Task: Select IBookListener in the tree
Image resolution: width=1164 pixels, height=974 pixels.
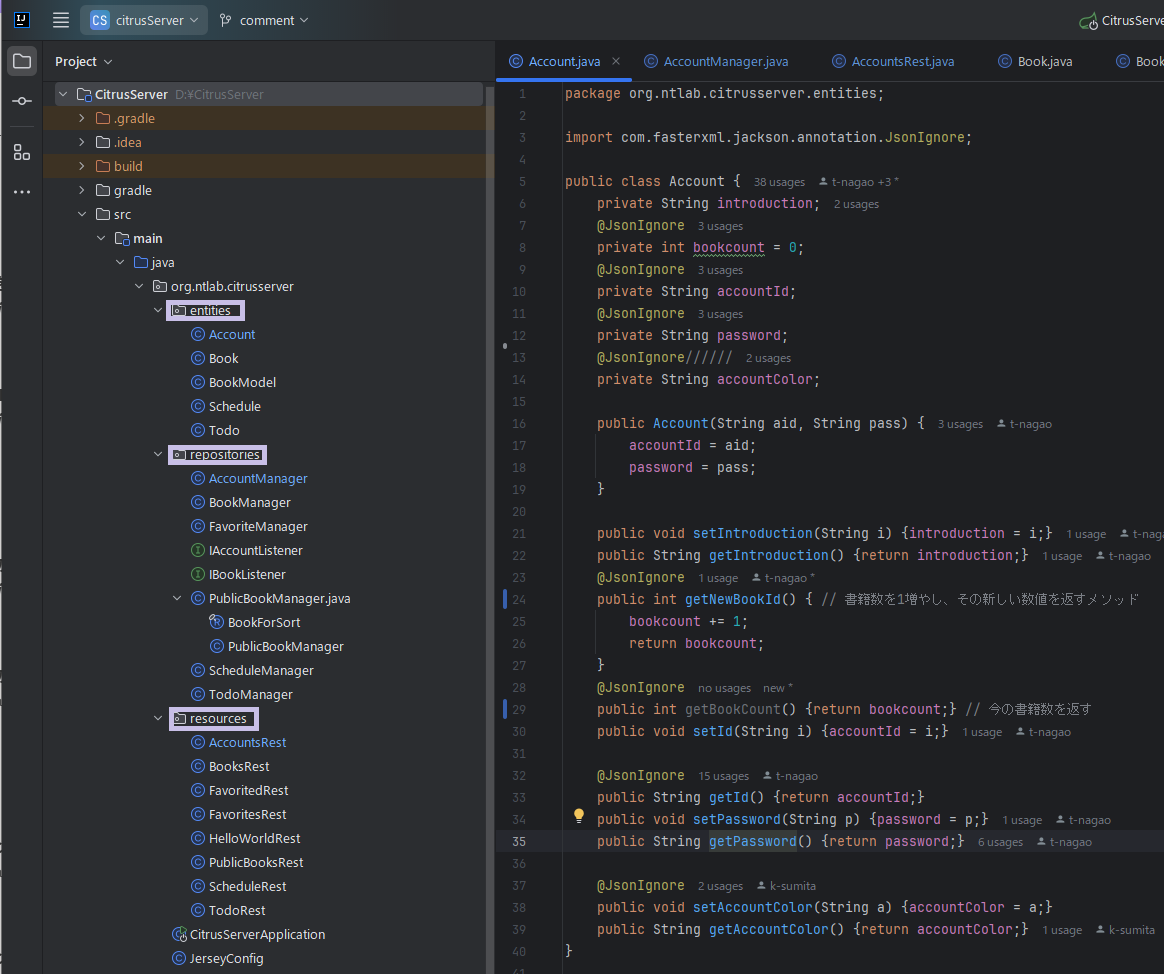Action: (246, 575)
